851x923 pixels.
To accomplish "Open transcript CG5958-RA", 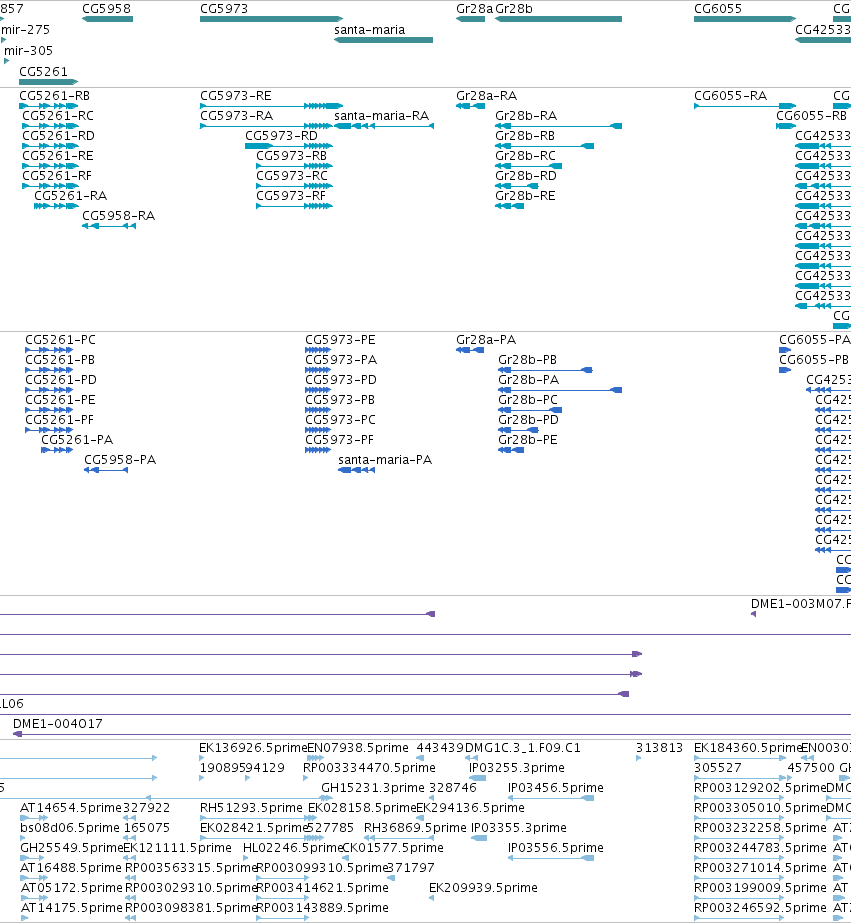I will point(118,216).
